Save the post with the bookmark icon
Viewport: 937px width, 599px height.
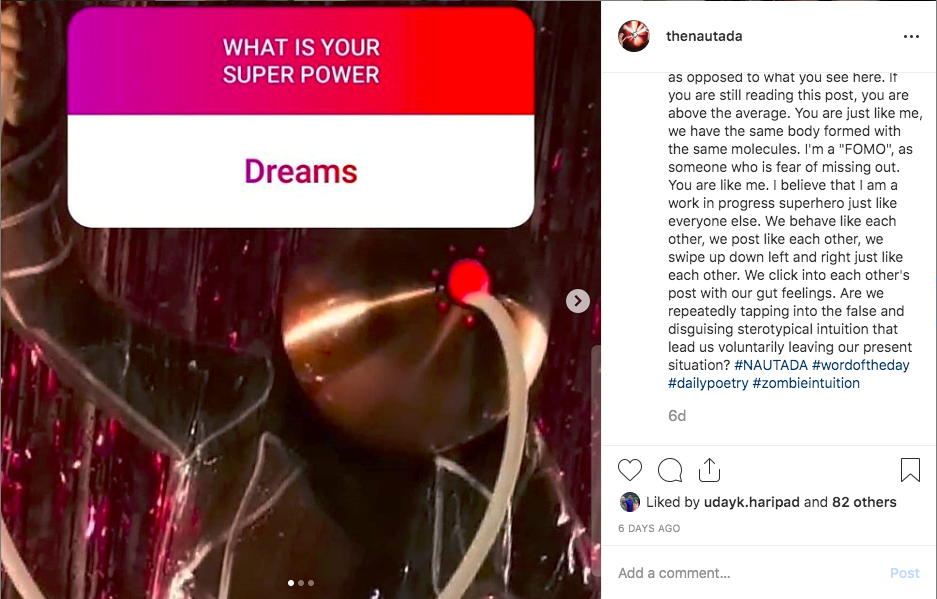(910, 470)
